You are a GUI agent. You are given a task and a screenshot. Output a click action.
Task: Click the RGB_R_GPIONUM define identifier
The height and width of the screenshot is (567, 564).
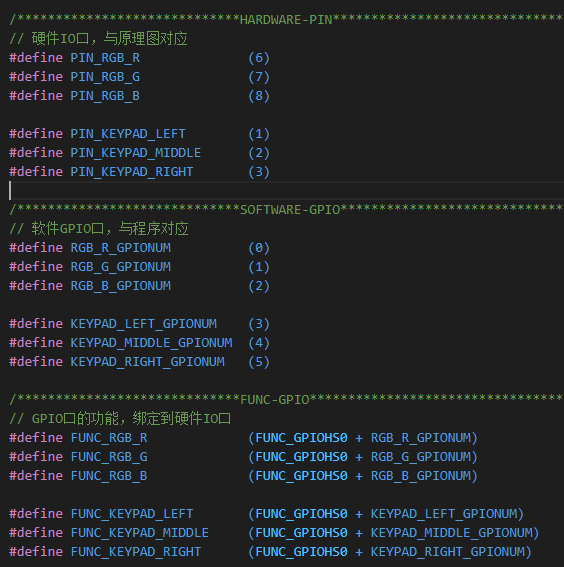point(120,248)
